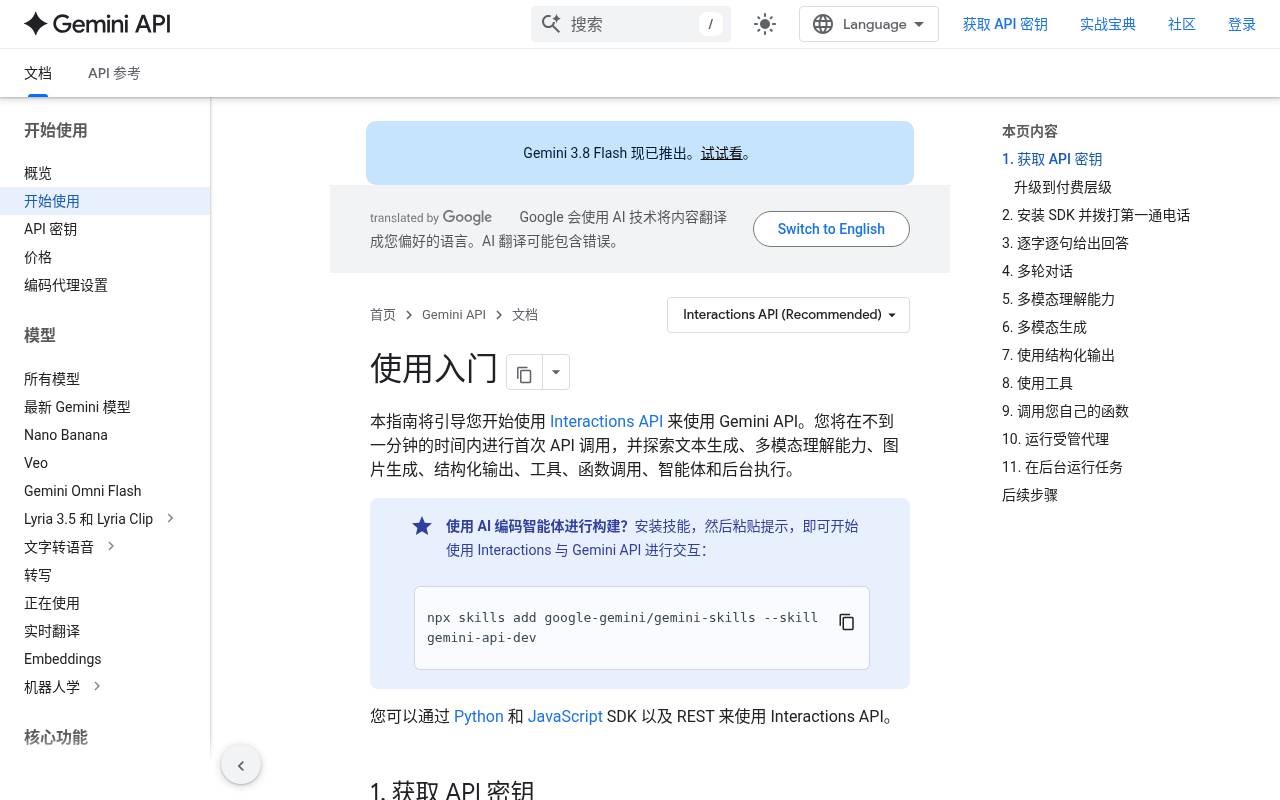The image size is (1280, 800).
Task: Switch to the 文档 tab
Action: coord(38,73)
